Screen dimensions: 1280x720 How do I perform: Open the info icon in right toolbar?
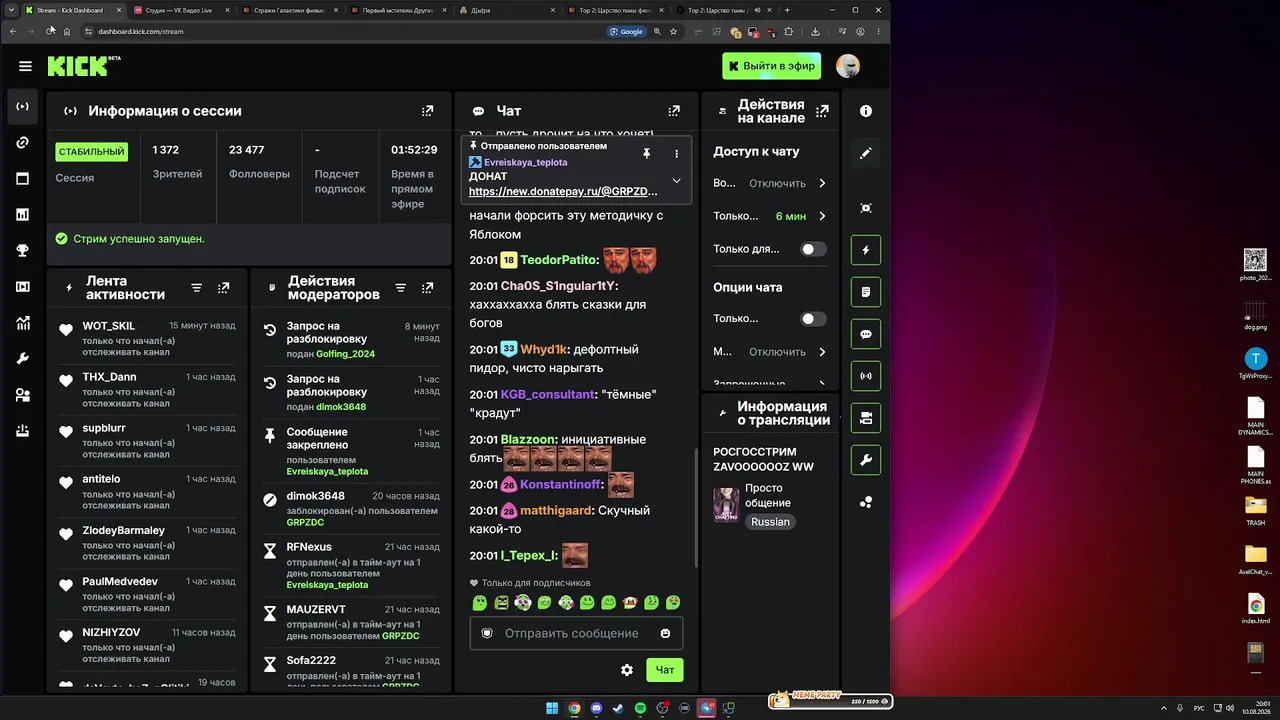[x=866, y=111]
